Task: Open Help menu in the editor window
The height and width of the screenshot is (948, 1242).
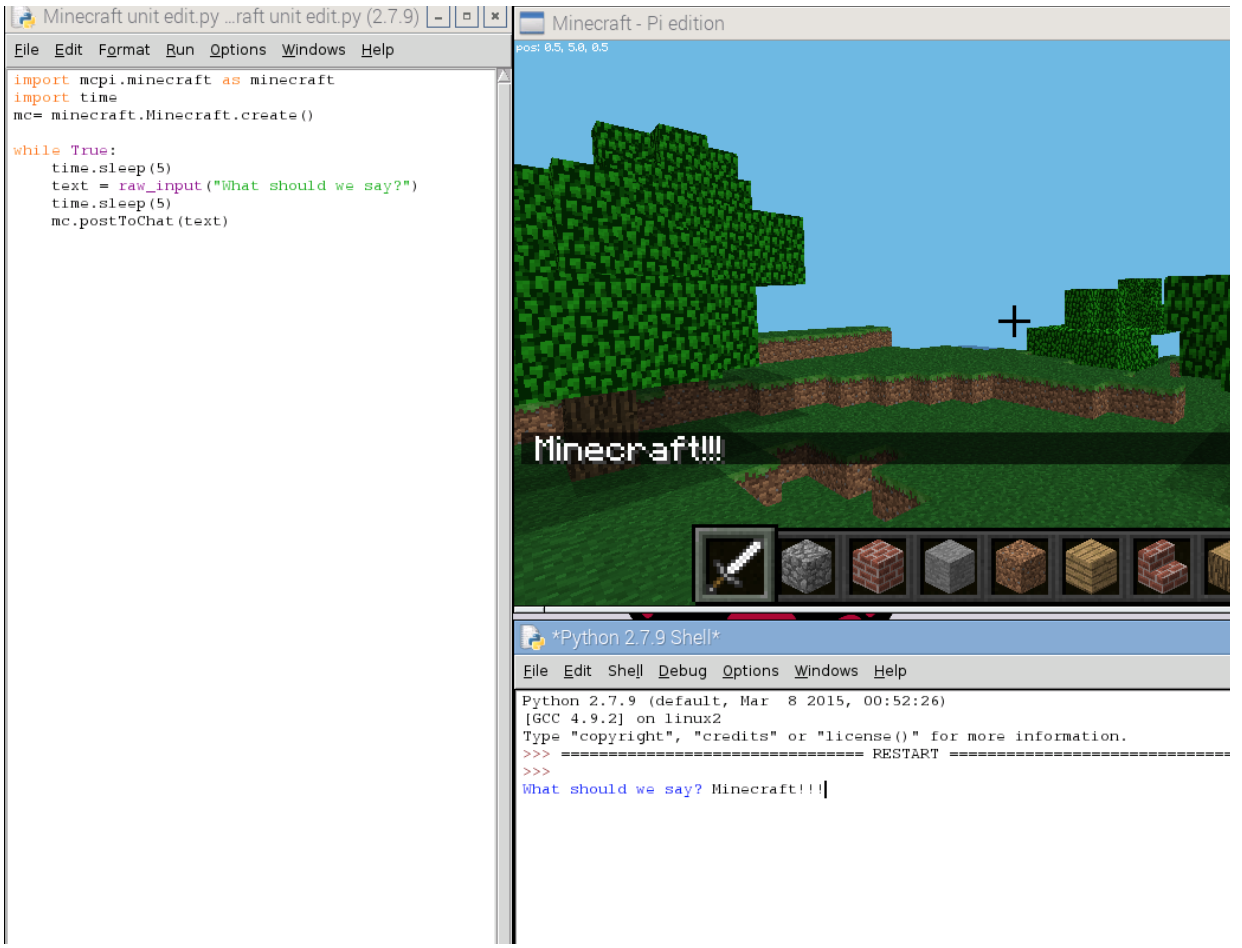Action: (378, 49)
